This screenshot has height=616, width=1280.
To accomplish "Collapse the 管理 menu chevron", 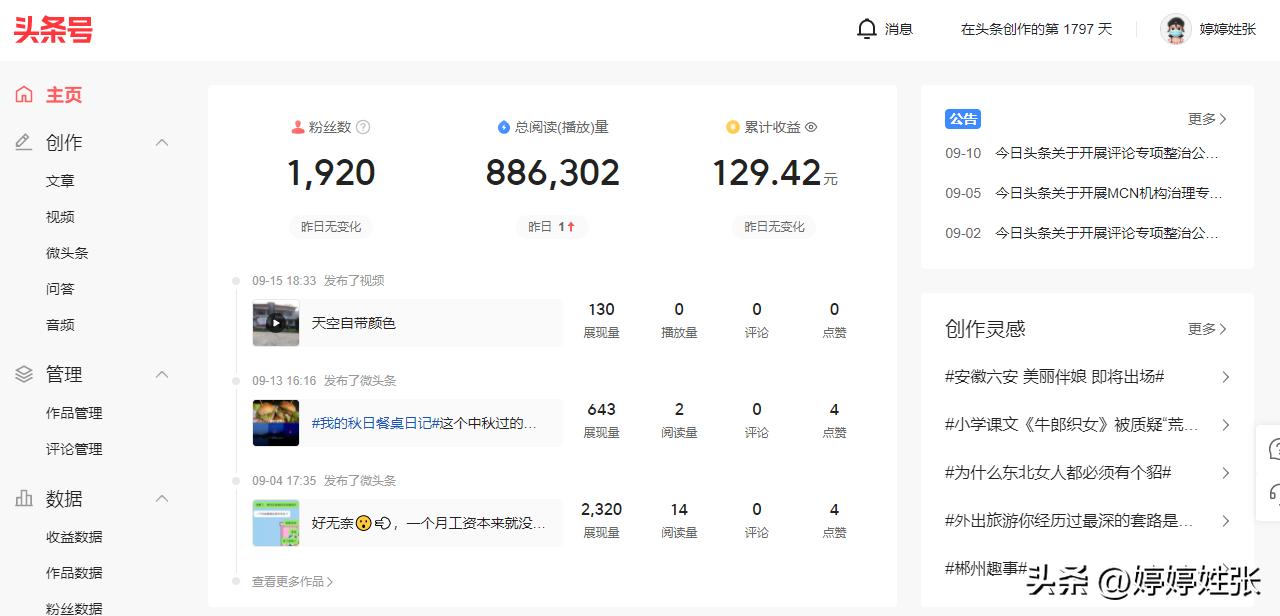I will pos(162,374).
